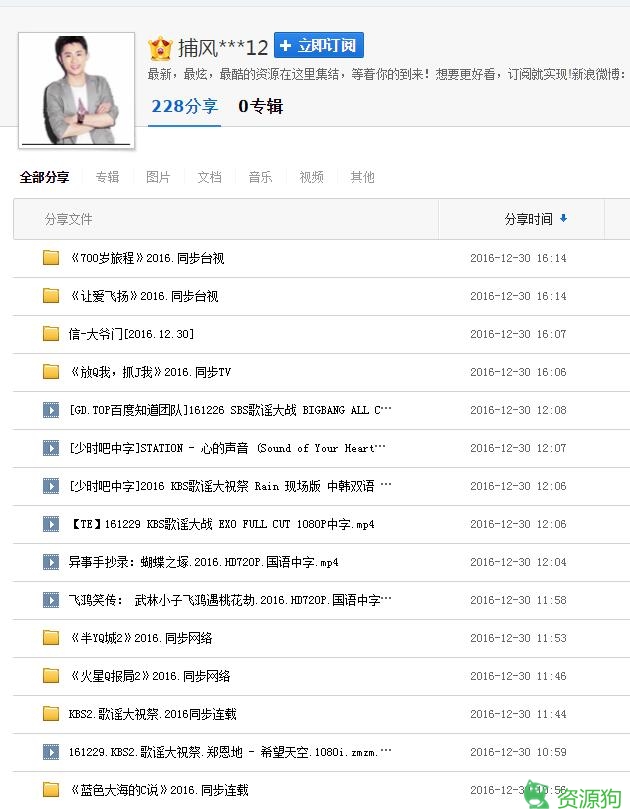Image resolution: width=630 pixels, height=809 pixels.
Task: Click video icon for 【TE】161229 EXO file
Action: [x=51, y=524]
